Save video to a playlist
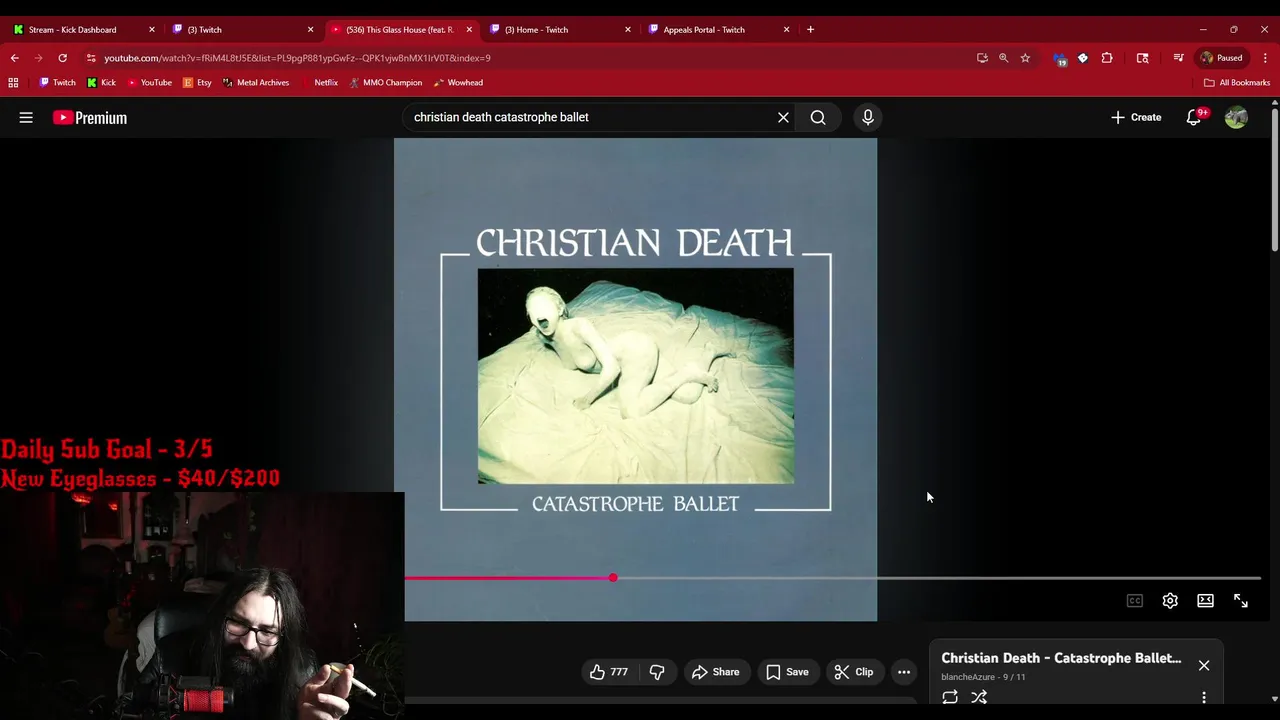This screenshot has height=720, width=1280. (787, 672)
